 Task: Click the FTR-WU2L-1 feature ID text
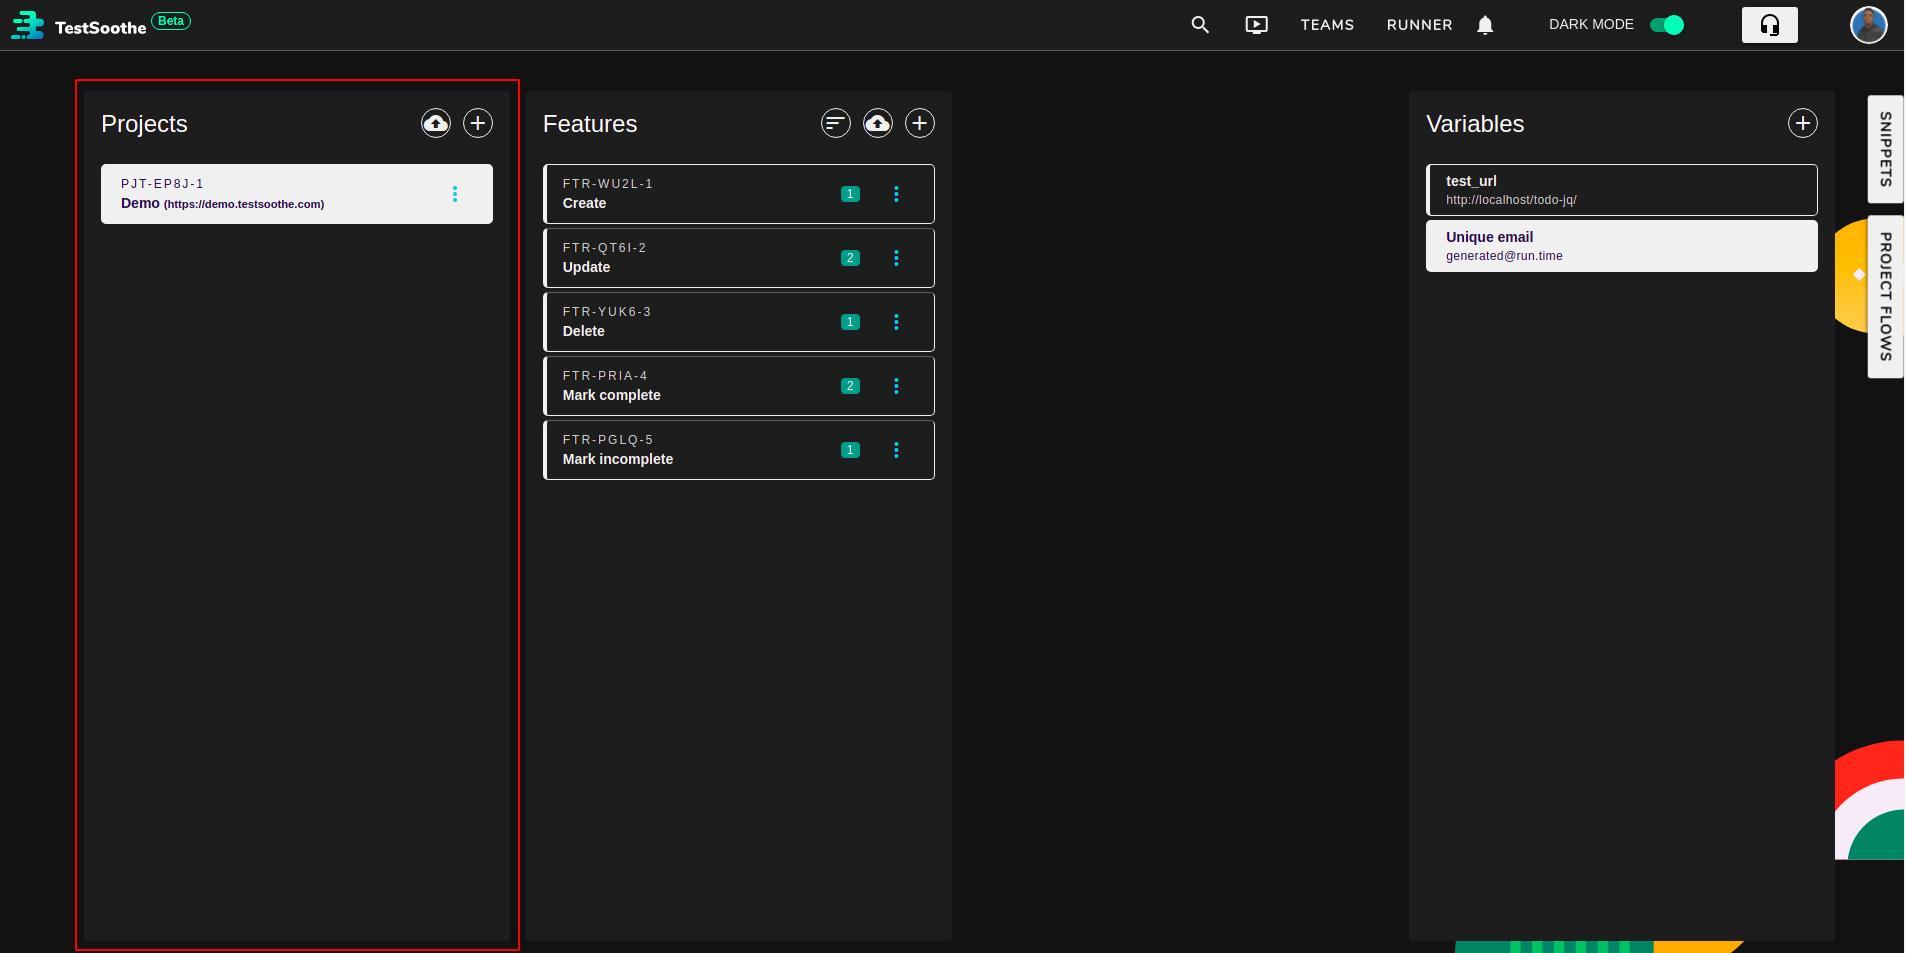(x=608, y=184)
